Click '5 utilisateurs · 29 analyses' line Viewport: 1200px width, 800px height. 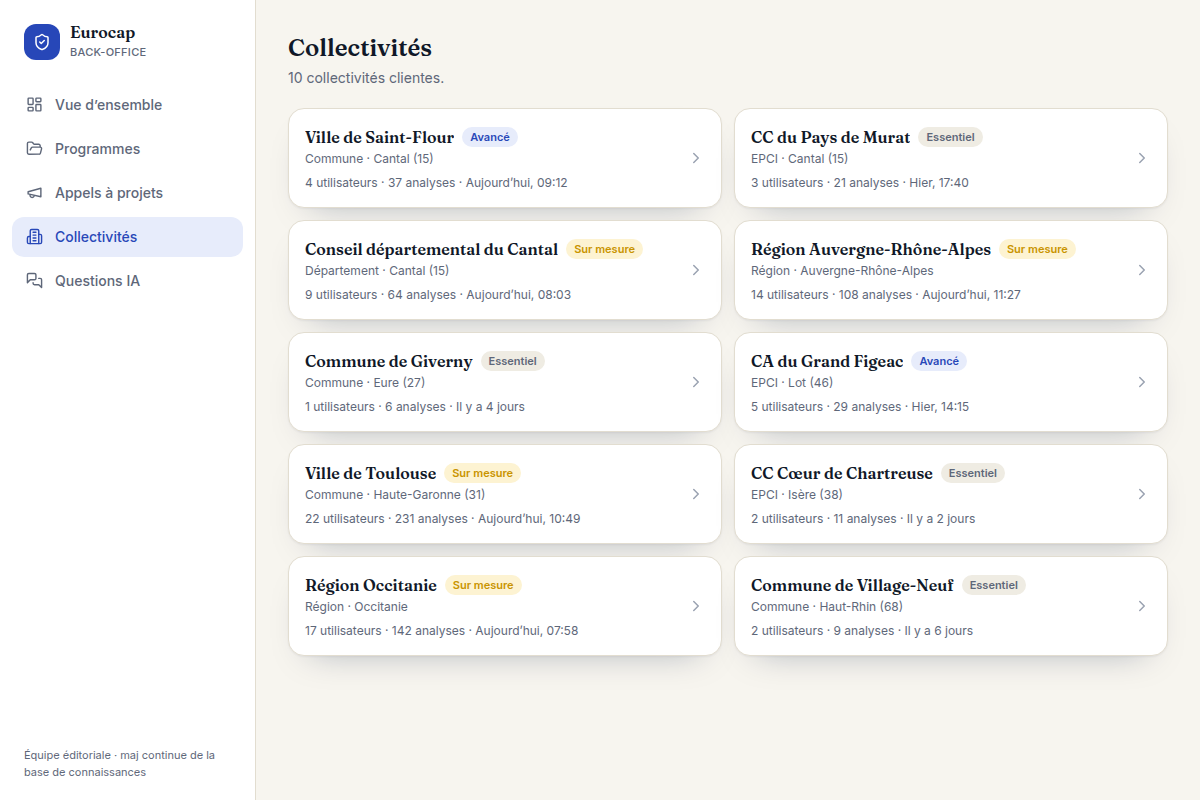pyautogui.click(x=860, y=407)
